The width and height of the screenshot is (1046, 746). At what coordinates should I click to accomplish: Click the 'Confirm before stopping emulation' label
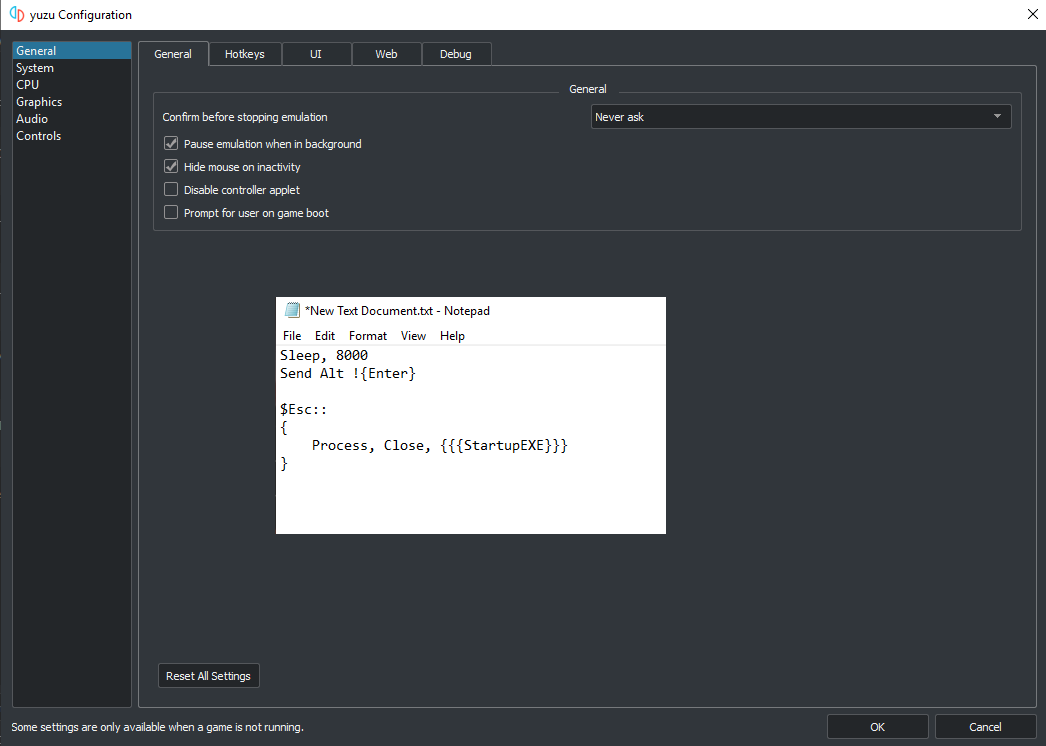click(245, 117)
